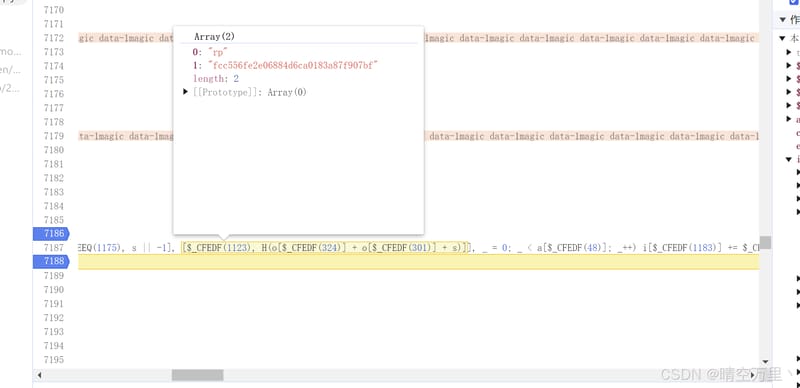Collapse the local scope group starting with 本
Viewport: 800px width, 388px height.
pos(783,38)
